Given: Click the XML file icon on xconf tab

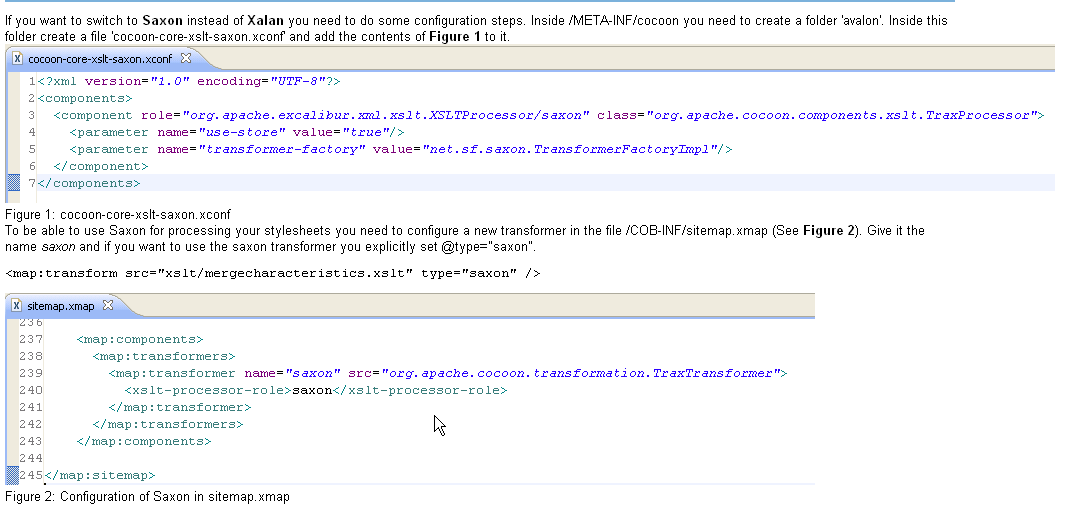Looking at the screenshot, I should [17, 58].
